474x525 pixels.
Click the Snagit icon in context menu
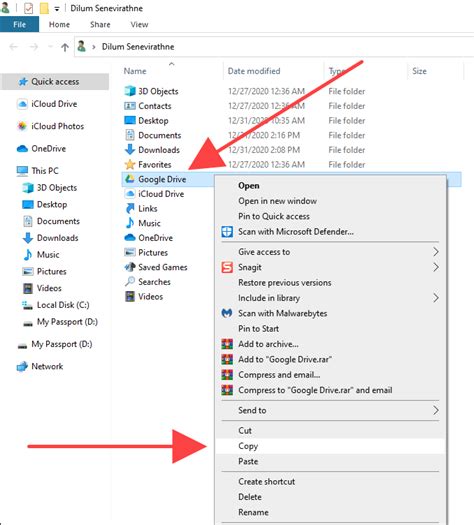(227, 267)
